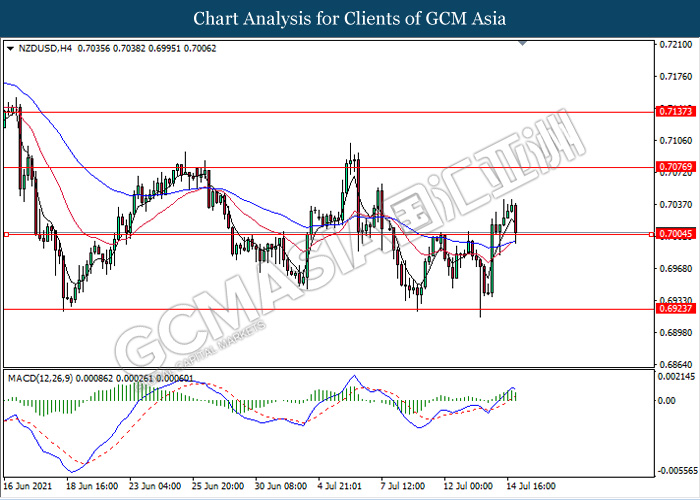700x500 pixels.
Task: Click the NZDUSD,H4 chart title text
Action: [45, 48]
